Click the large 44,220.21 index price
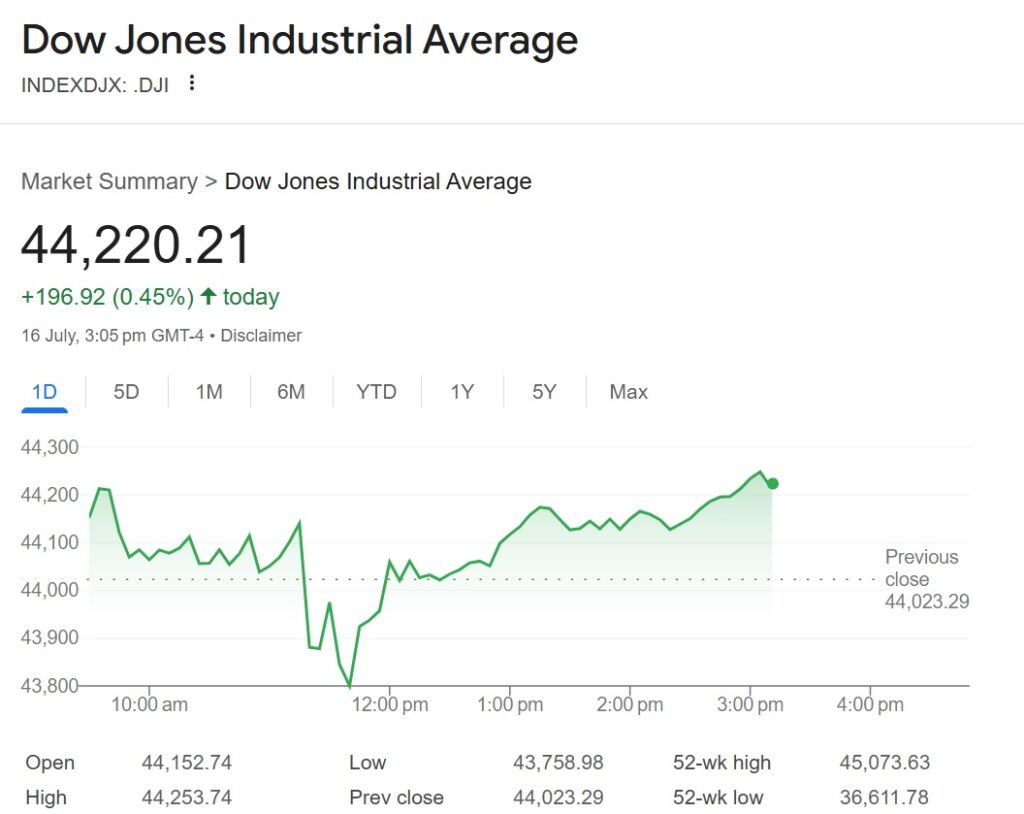Screen dimensions: 1024x814 [136, 246]
